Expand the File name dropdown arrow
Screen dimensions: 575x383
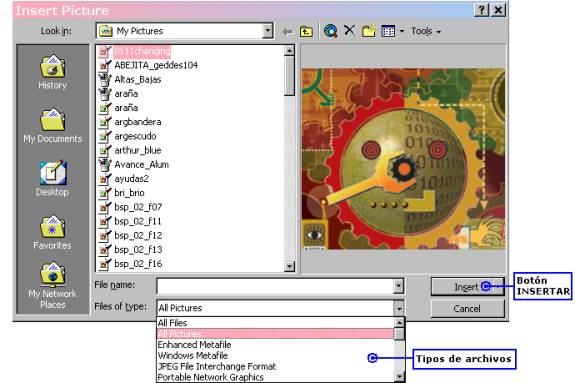(x=399, y=286)
